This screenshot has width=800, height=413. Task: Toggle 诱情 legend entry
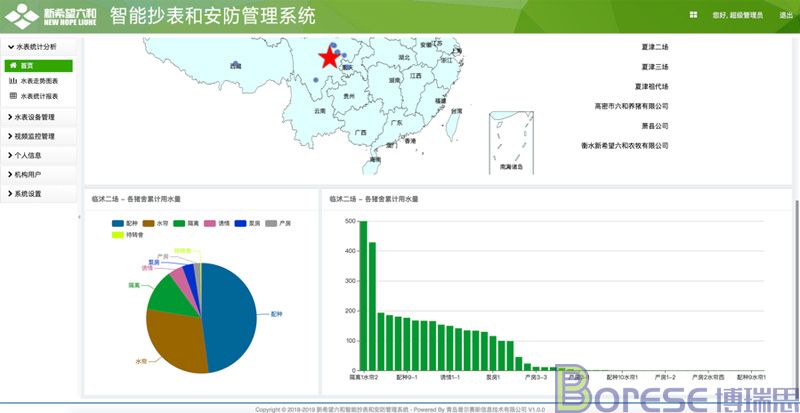pos(217,224)
